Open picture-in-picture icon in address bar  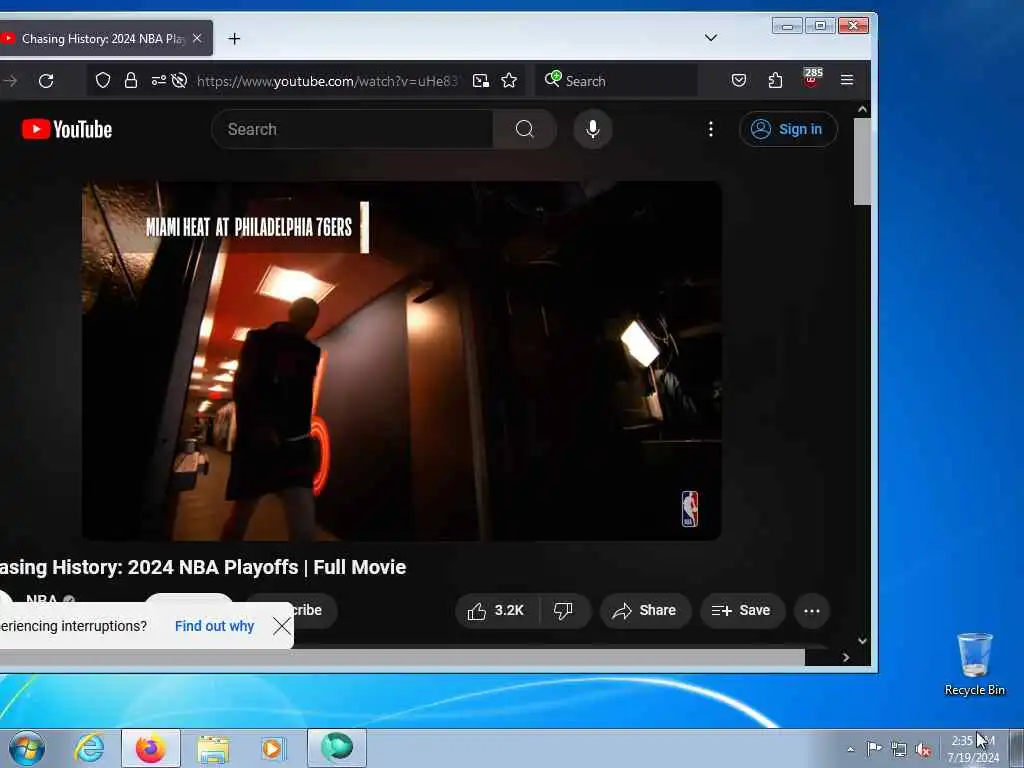481,80
